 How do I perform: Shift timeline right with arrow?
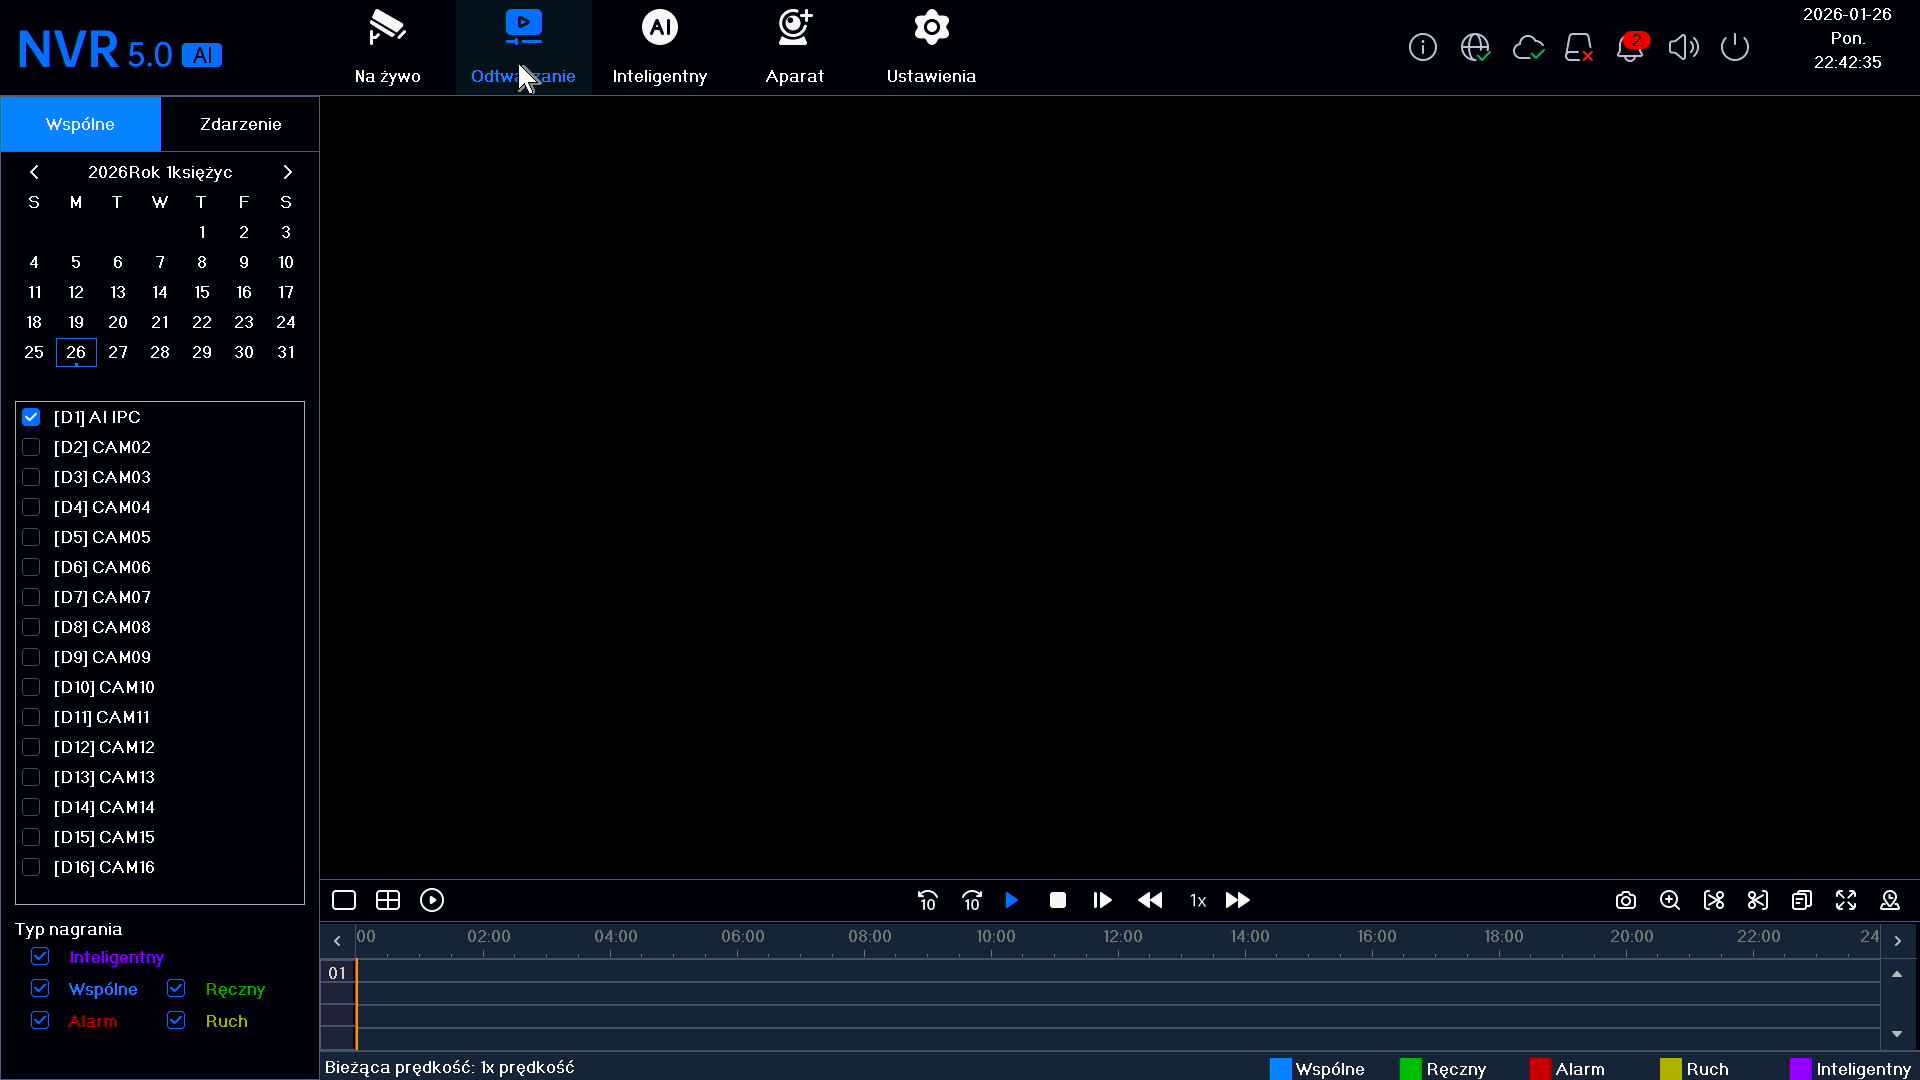click(x=1898, y=940)
